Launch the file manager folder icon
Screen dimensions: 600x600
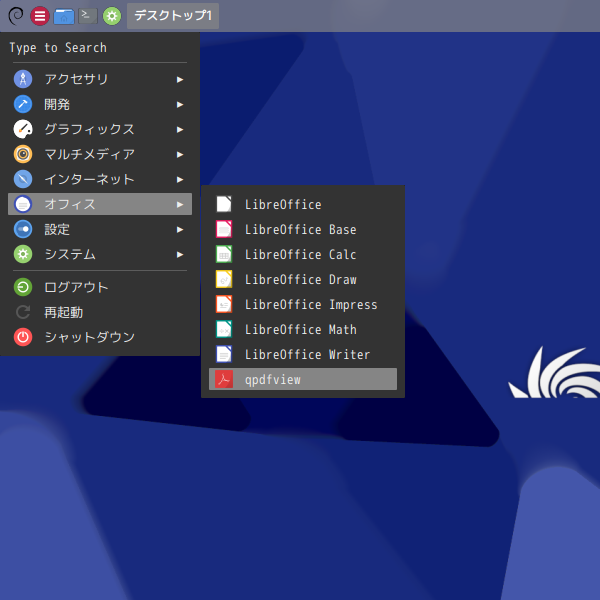pos(64,16)
